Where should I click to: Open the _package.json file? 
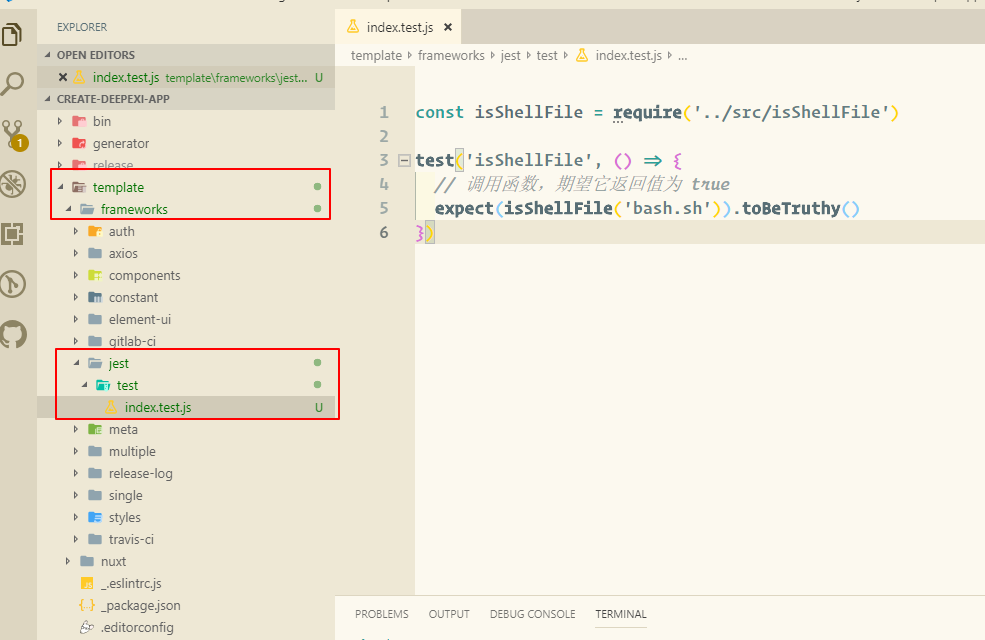click(x=140, y=605)
